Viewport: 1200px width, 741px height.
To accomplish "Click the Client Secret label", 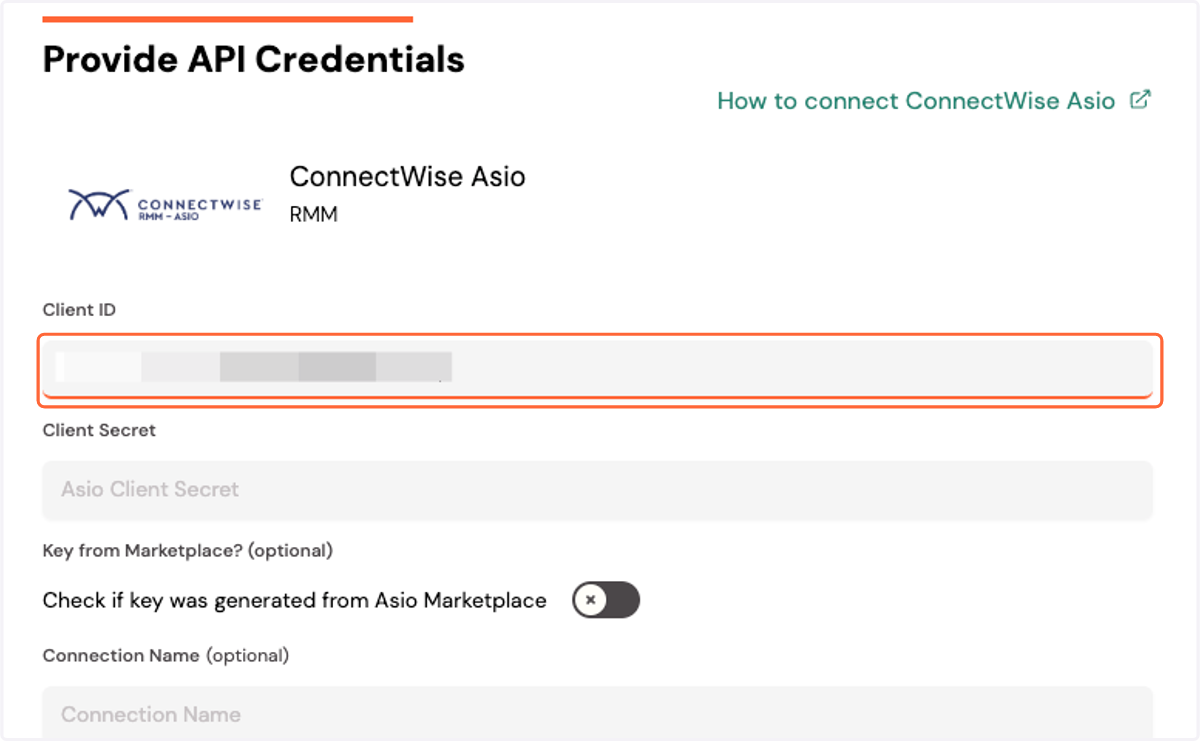I will (99, 430).
